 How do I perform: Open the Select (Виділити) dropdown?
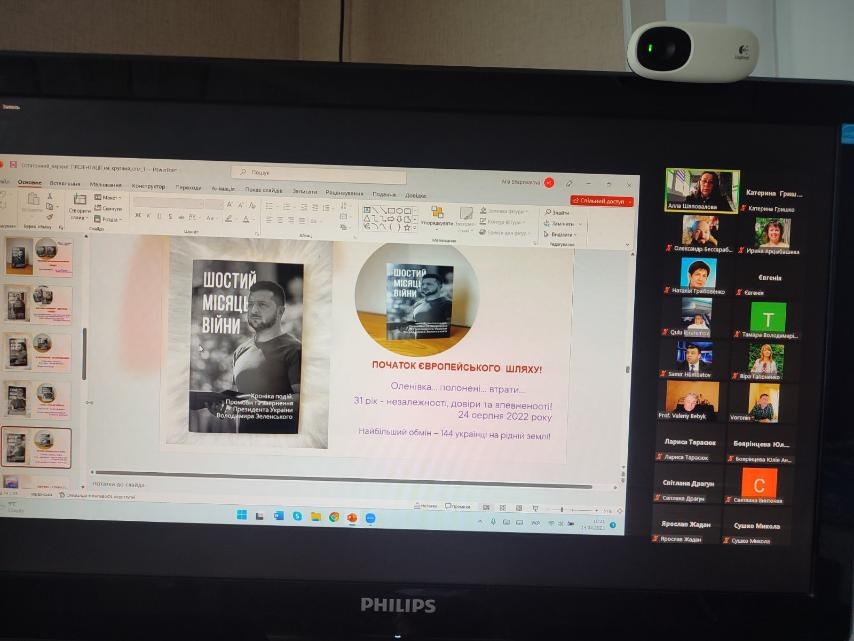[560, 235]
